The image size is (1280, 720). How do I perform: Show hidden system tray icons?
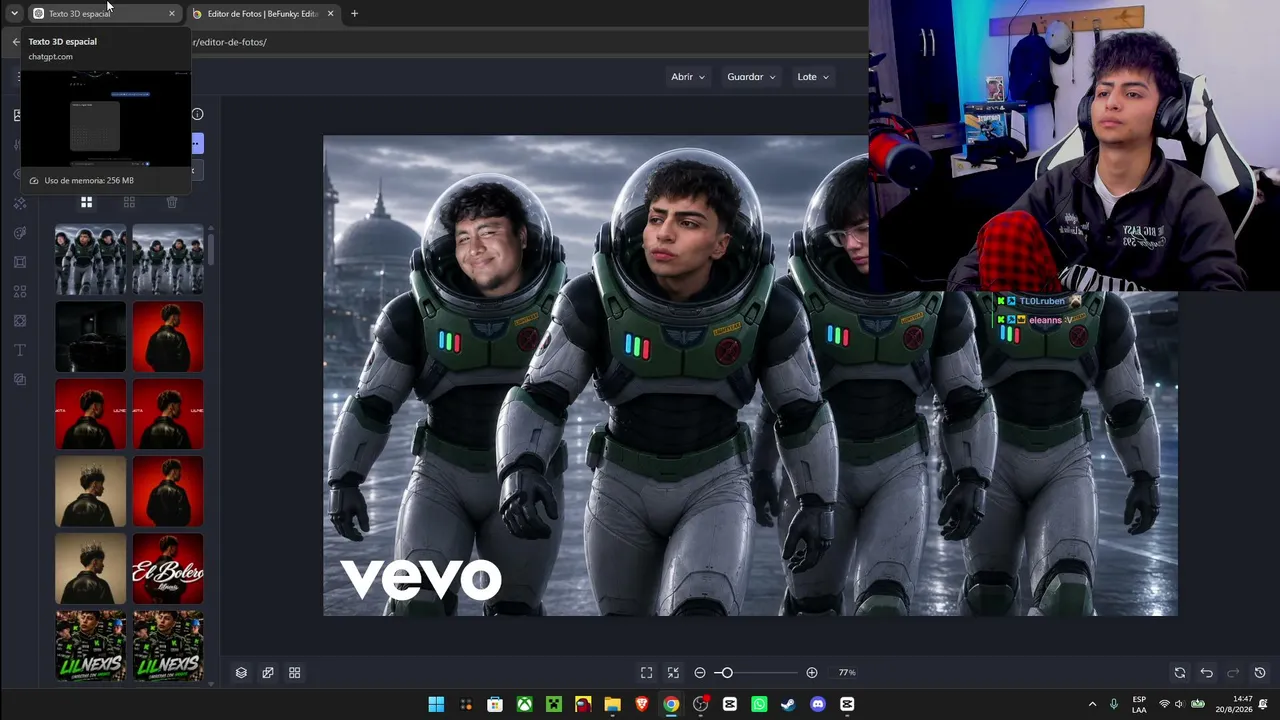pos(1092,704)
